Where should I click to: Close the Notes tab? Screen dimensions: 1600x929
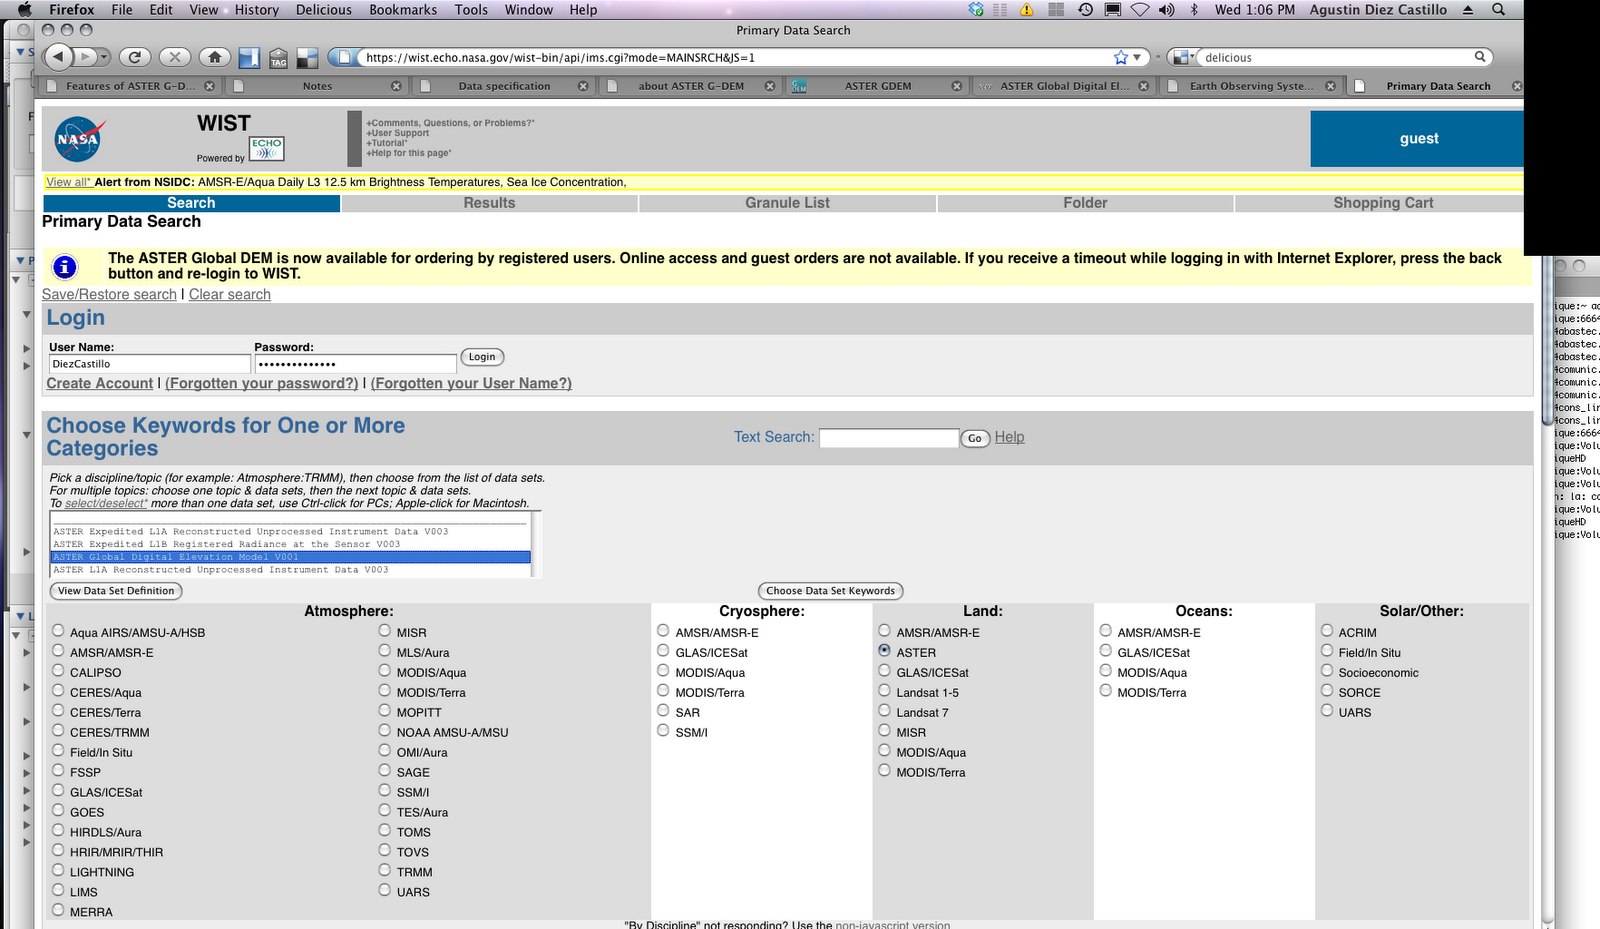pos(396,86)
